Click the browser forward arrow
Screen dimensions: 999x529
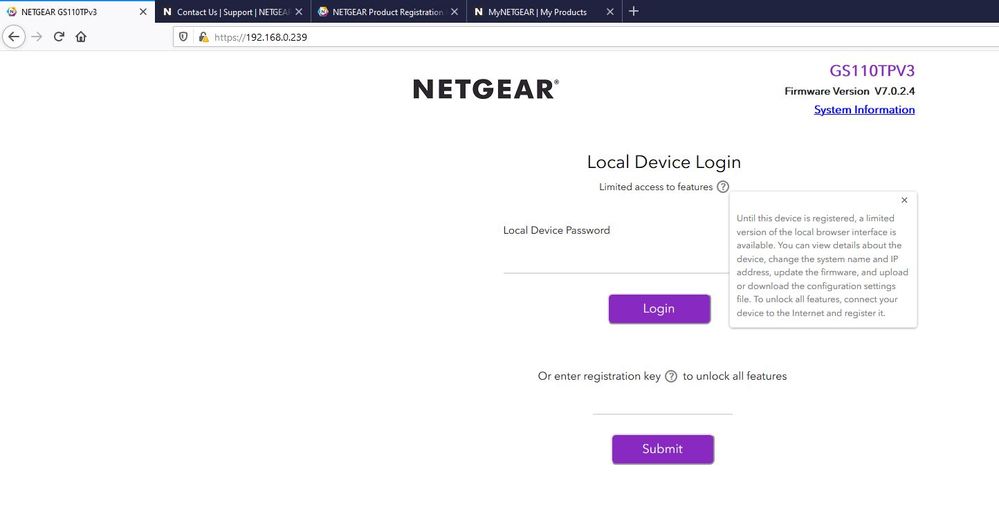point(37,37)
